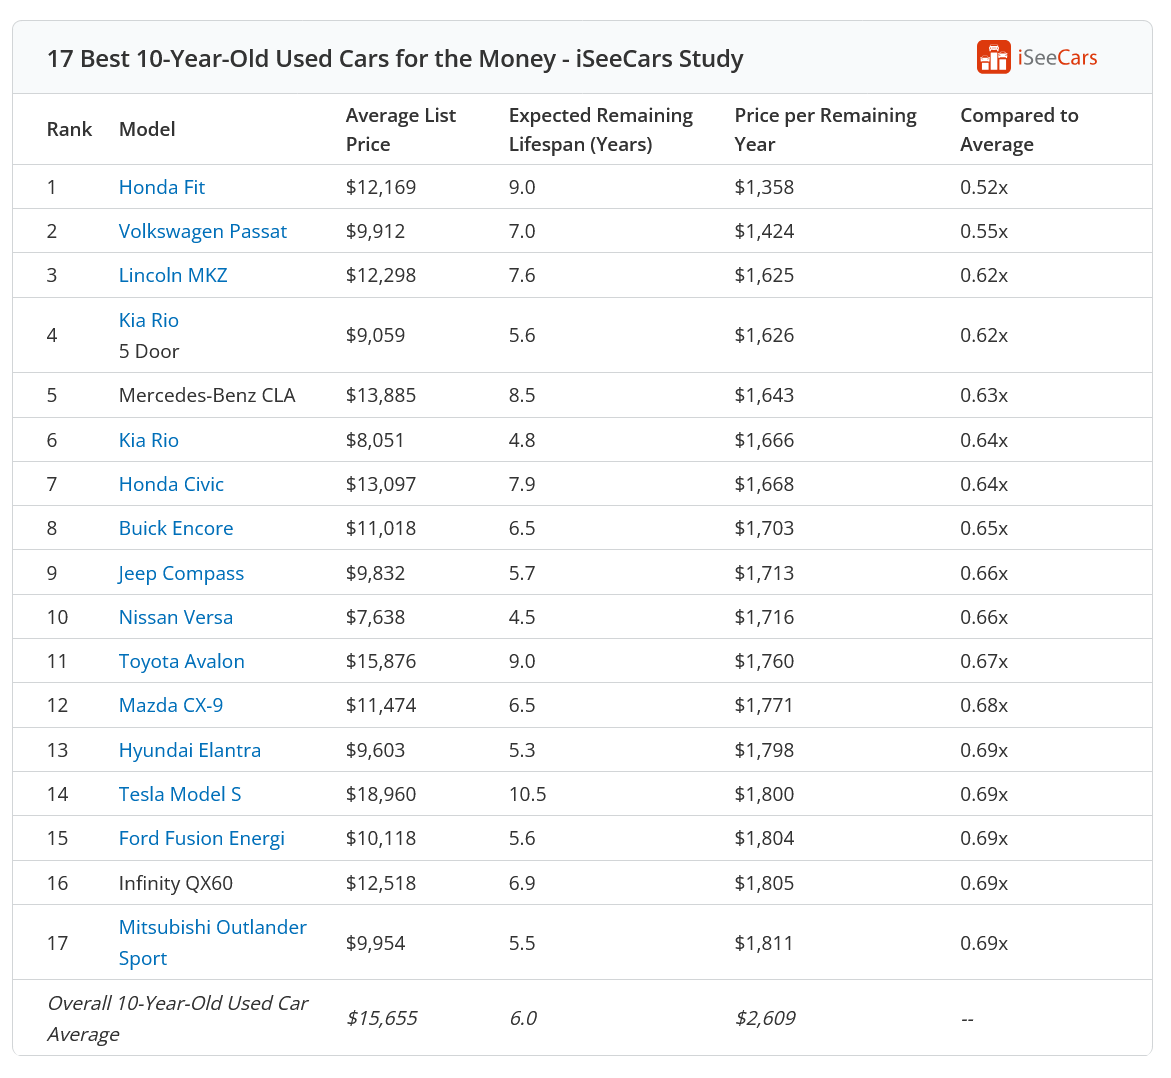
Task: Open the Honda Fit link
Action: 161,187
